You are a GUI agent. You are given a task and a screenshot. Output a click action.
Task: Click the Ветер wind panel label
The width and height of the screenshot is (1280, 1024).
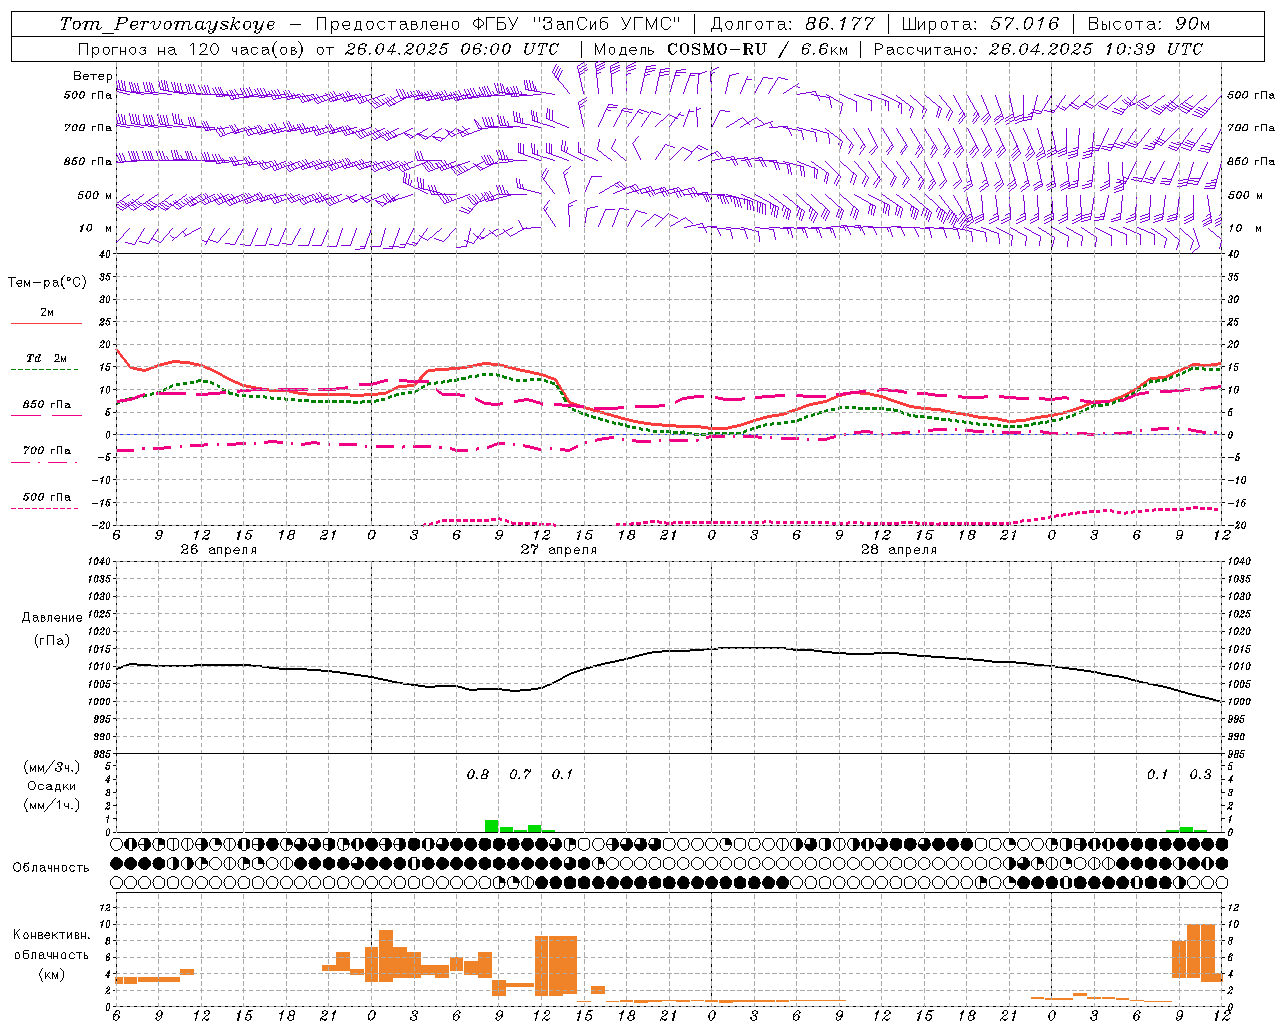coord(93,76)
